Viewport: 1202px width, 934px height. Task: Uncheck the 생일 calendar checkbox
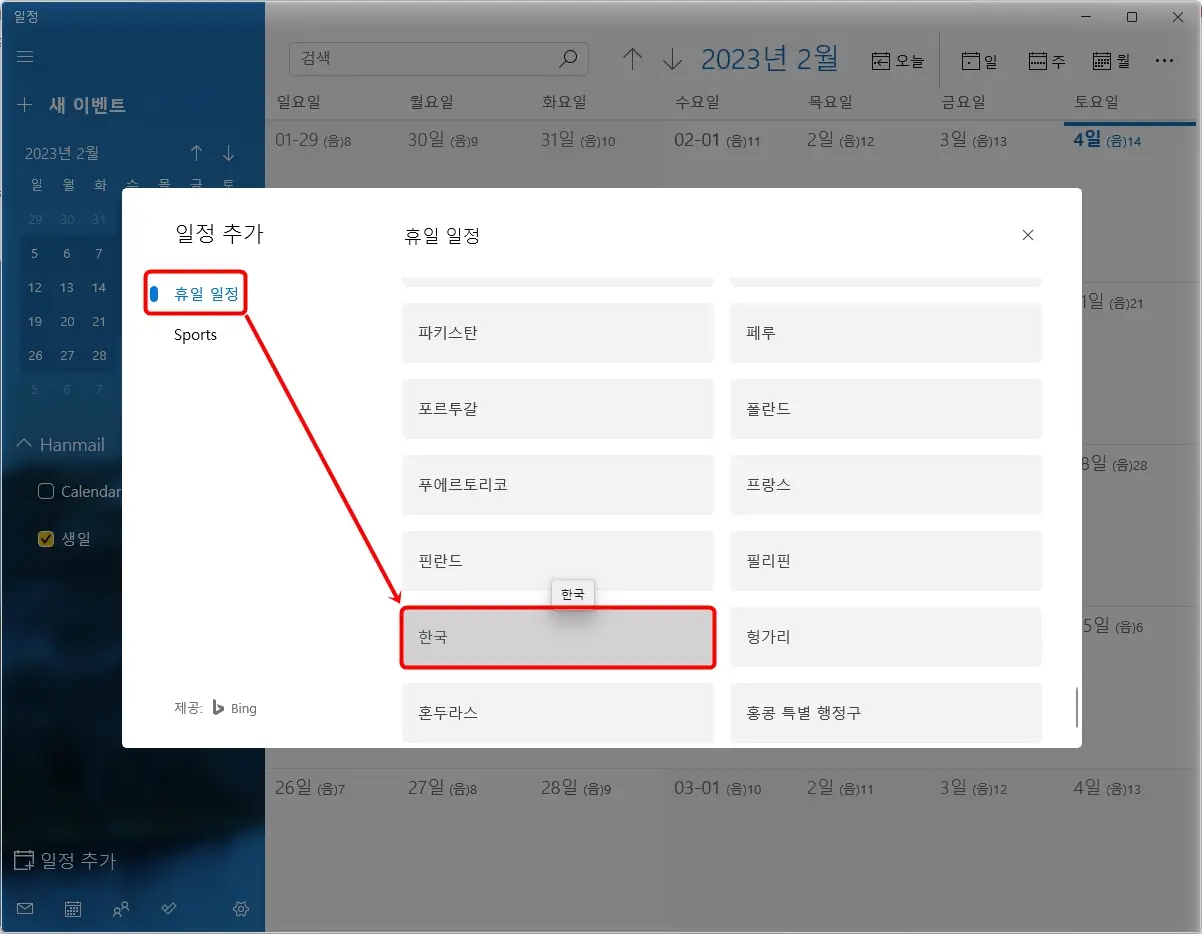pos(45,538)
